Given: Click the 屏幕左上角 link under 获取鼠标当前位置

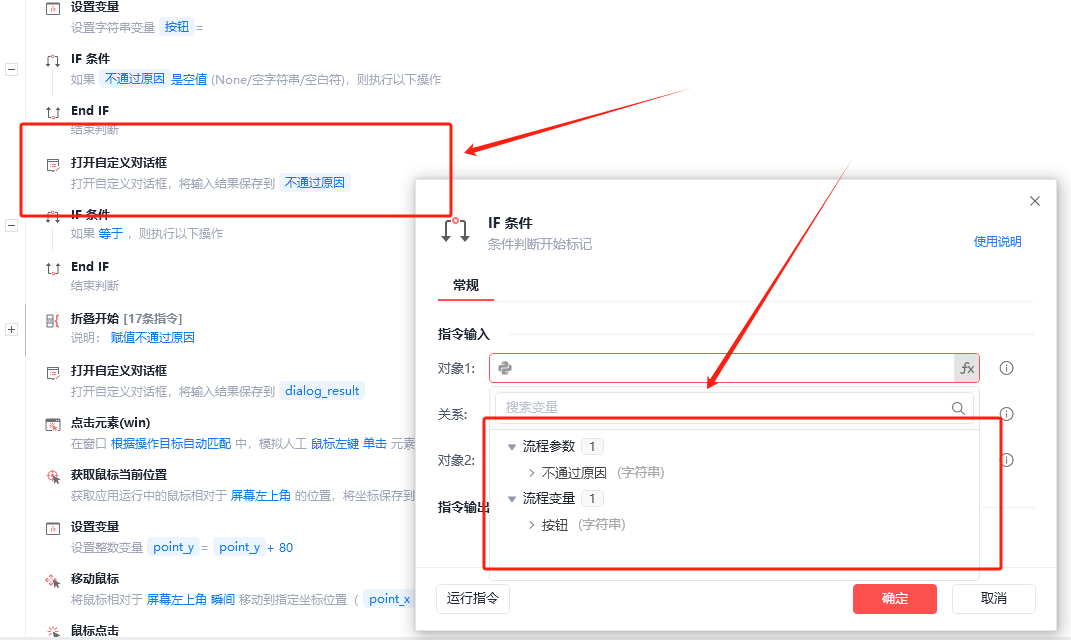Looking at the screenshot, I should pos(261,495).
